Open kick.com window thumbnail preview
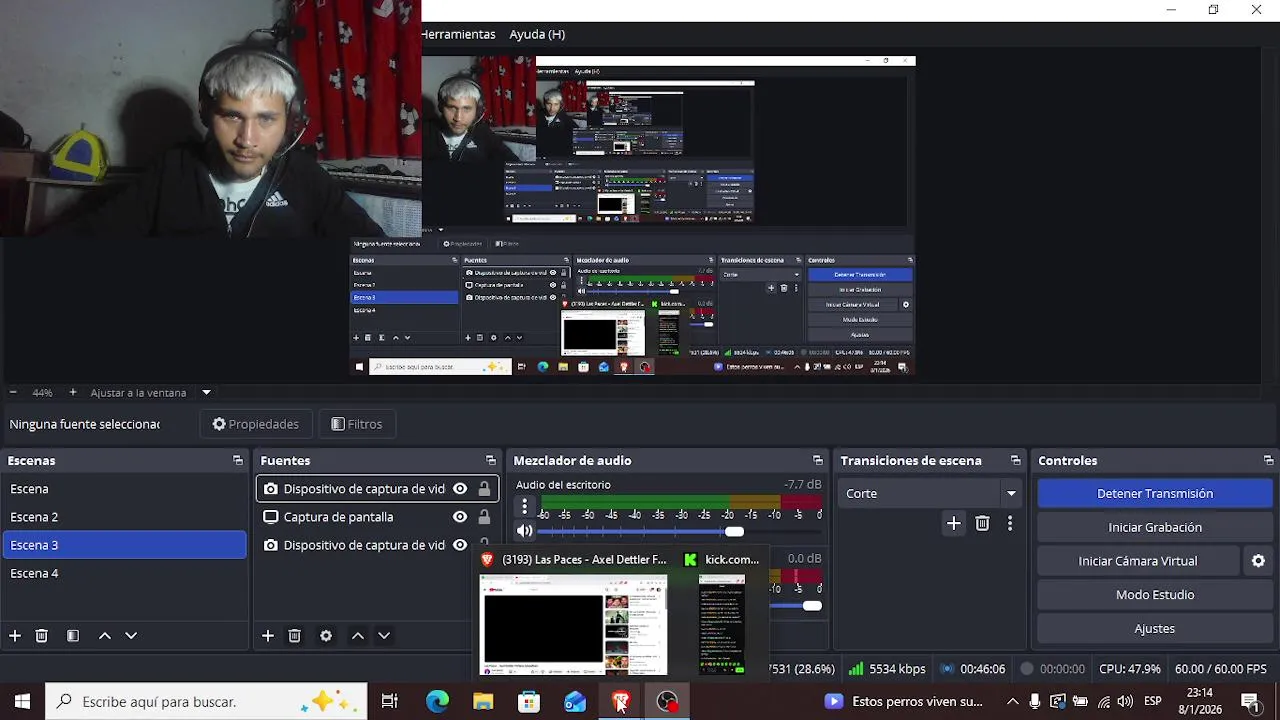1280x720 pixels. click(722, 625)
